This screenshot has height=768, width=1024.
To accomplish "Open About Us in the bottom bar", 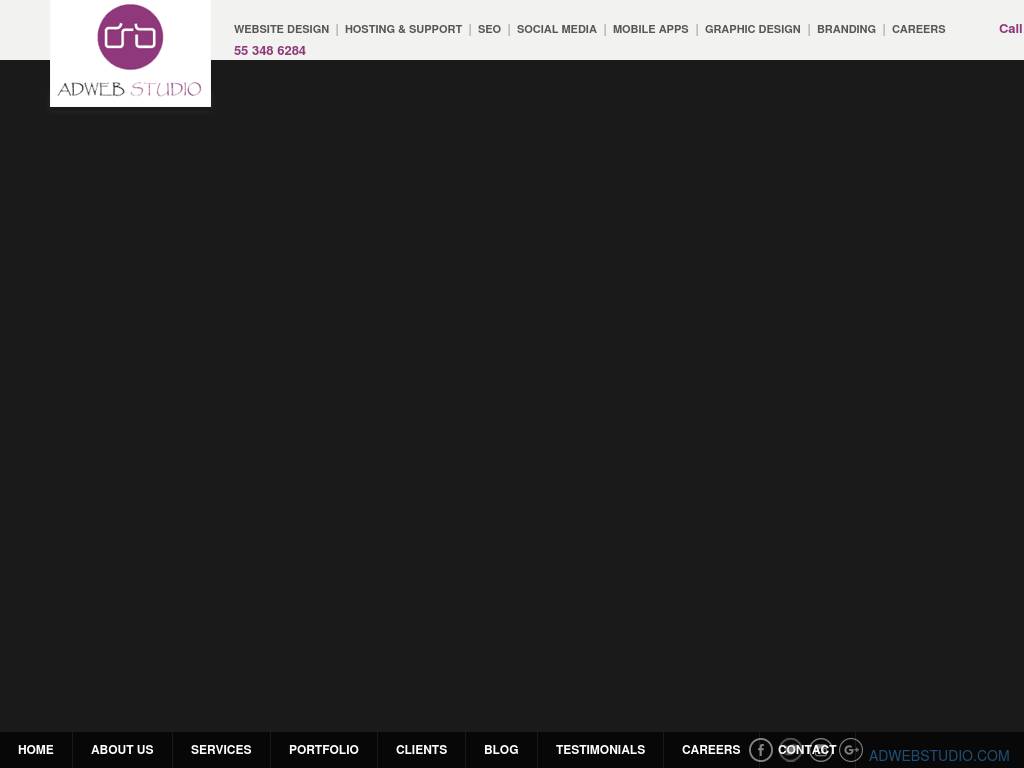I will (x=122, y=750).
